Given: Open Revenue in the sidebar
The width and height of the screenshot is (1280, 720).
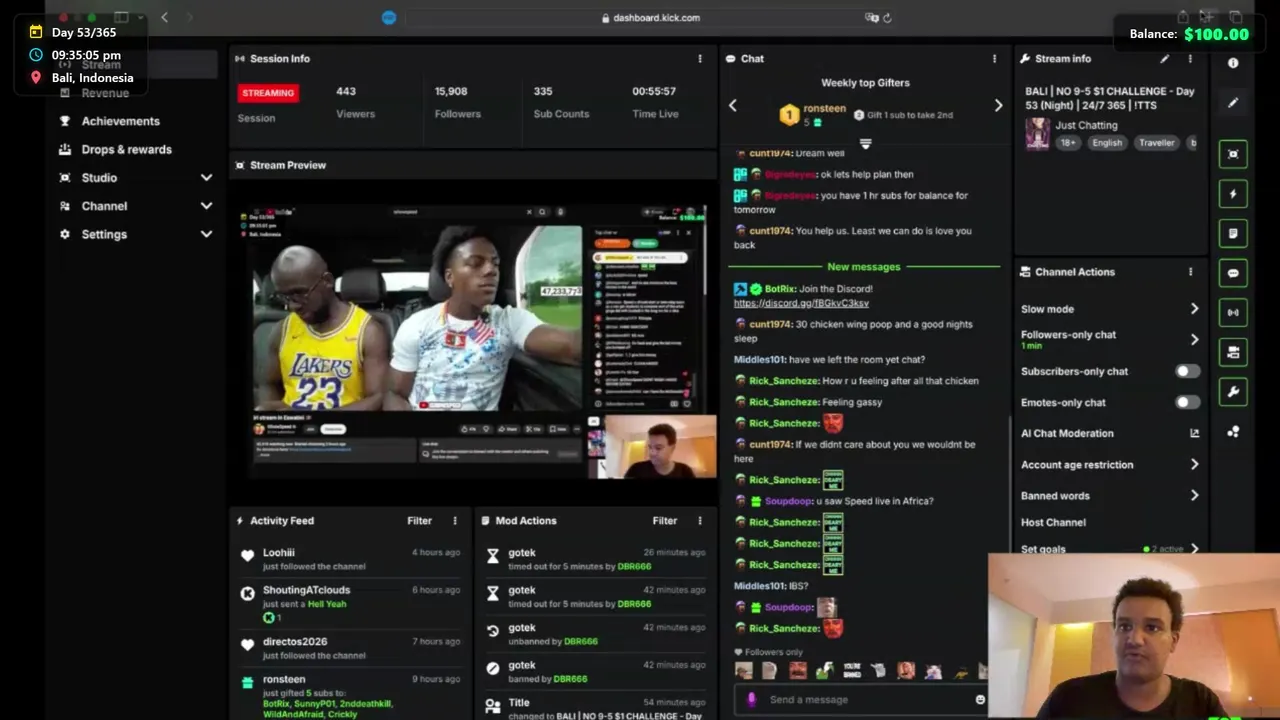Looking at the screenshot, I should pos(105,93).
